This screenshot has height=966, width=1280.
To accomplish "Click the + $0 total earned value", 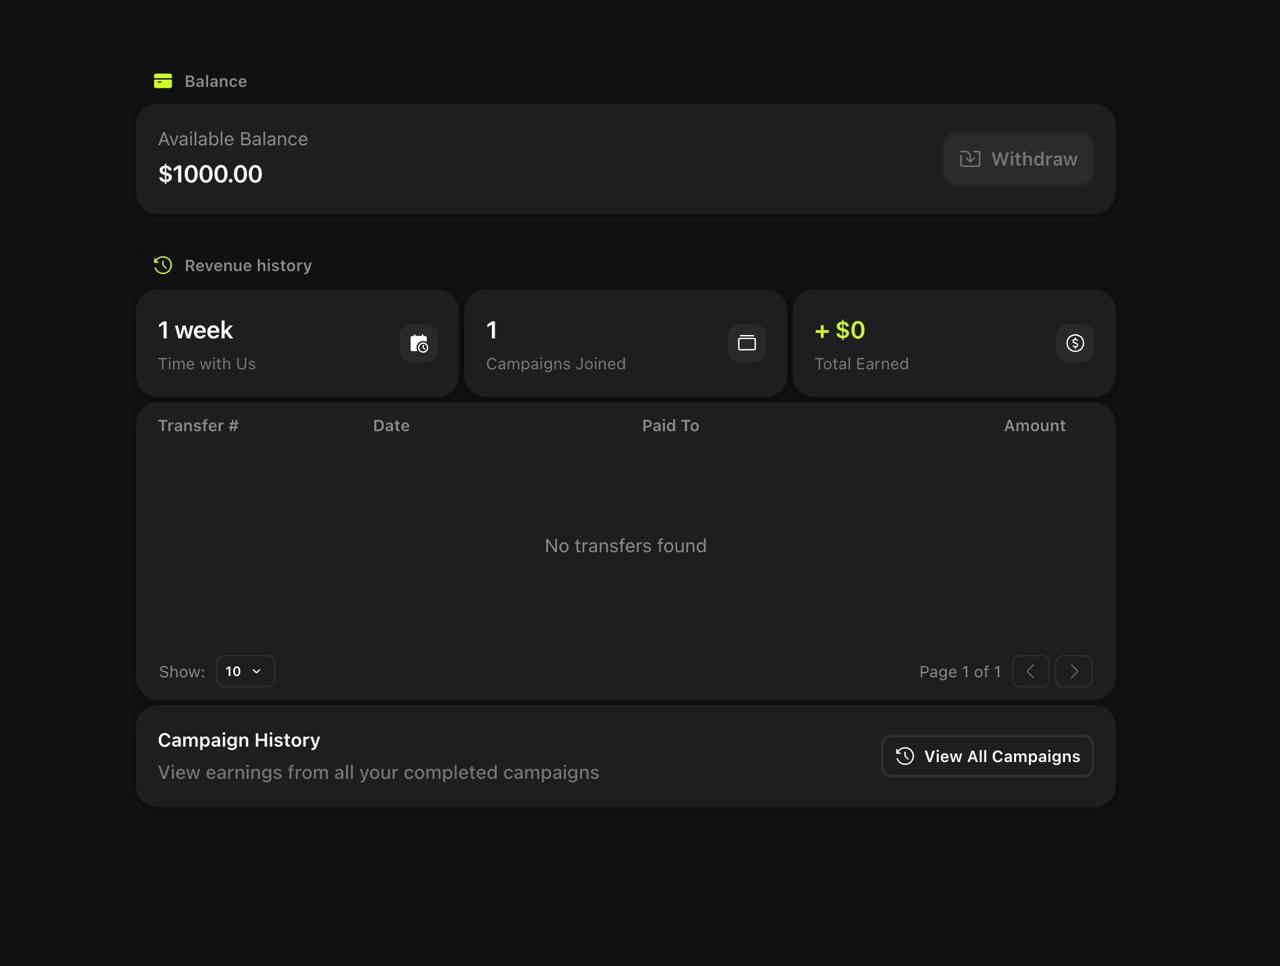I will (840, 330).
